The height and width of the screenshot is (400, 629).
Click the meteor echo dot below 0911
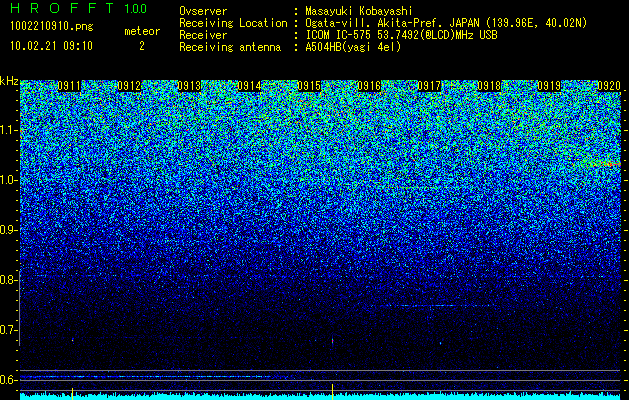click(x=73, y=340)
